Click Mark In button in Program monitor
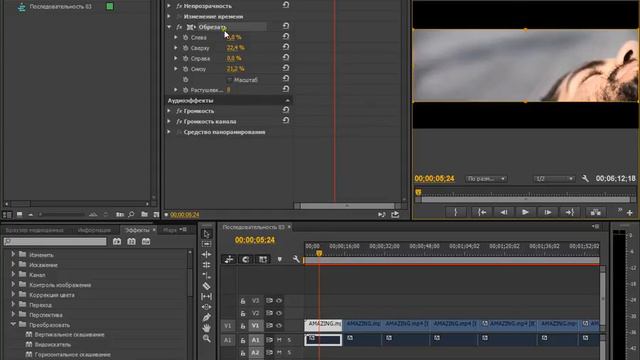This screenshot has width=640, height=360. (456, 212)
